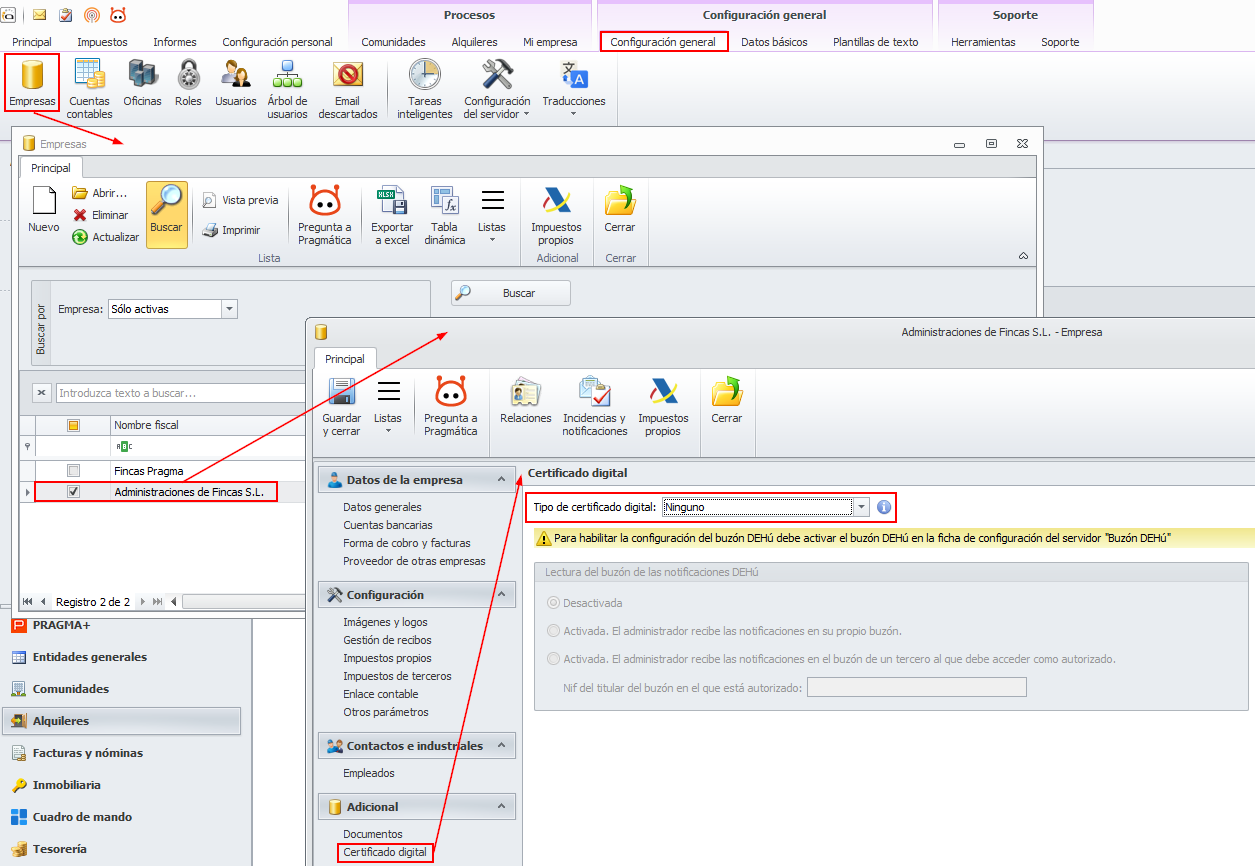
Task: Switch to the Configuración general tab
Action: (x=663, y=42)
